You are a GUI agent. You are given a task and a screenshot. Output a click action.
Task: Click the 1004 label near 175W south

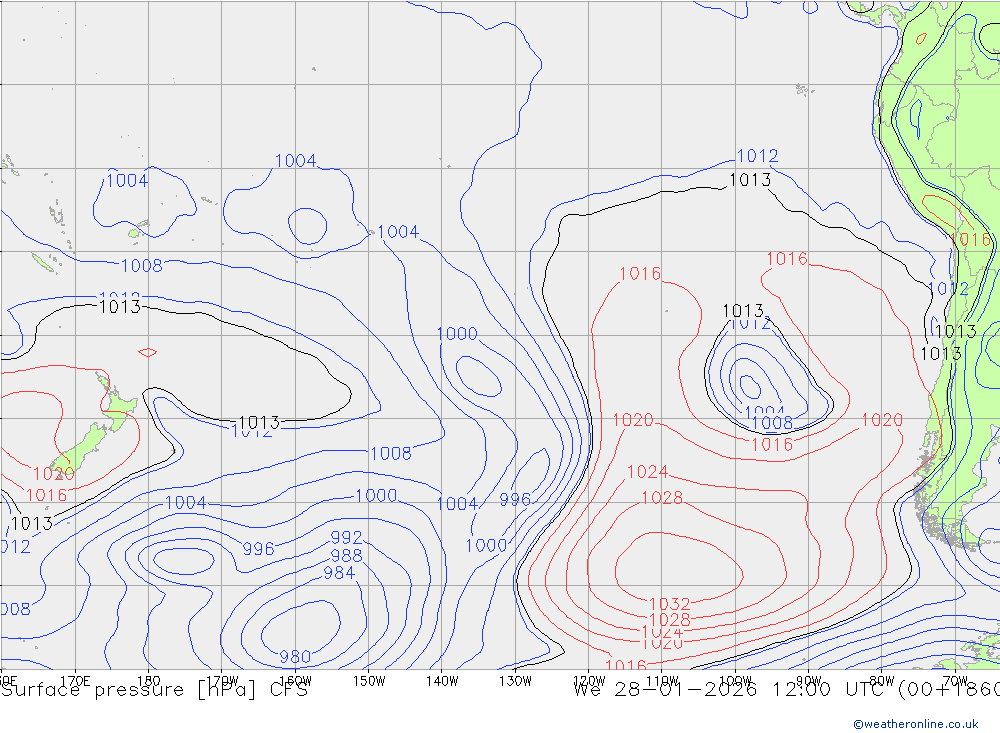pos(186,503)
